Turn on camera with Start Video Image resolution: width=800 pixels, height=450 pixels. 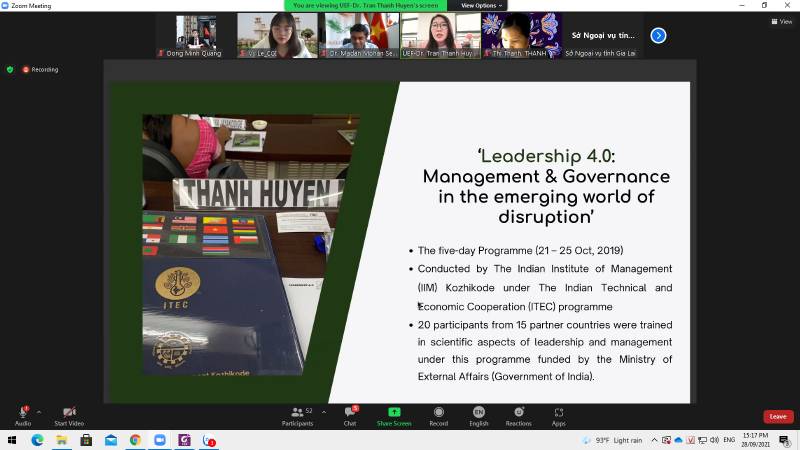(68, 415)
